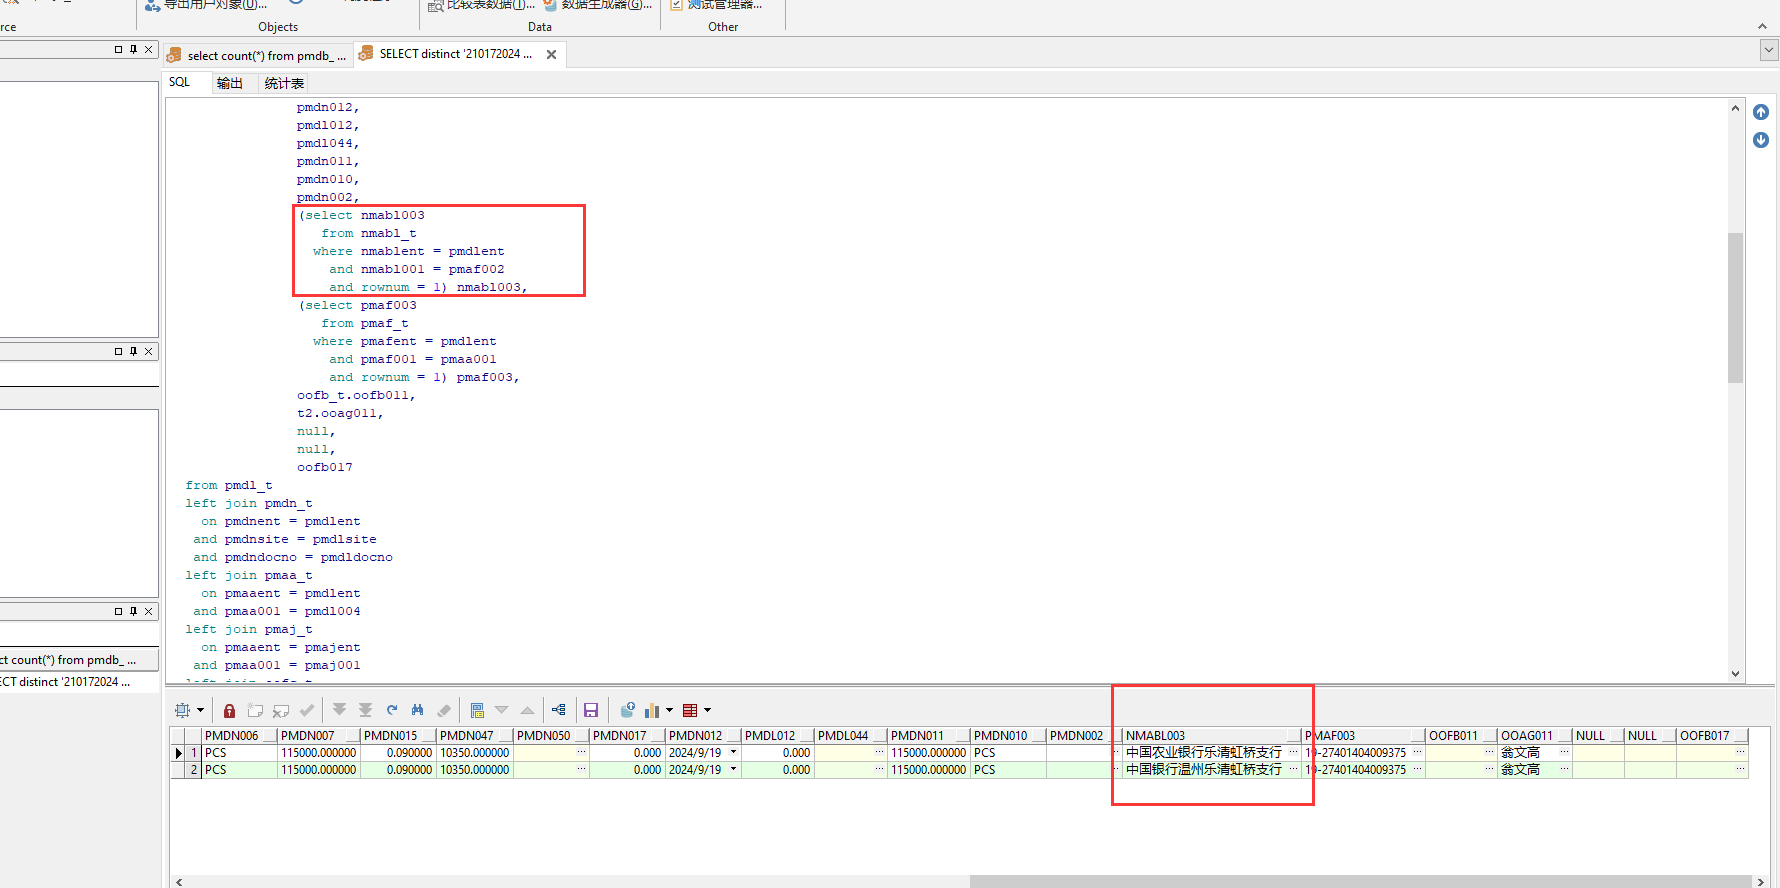
Task: Open the select count(*) from pmdb_ tab
Action: point(257,55)
